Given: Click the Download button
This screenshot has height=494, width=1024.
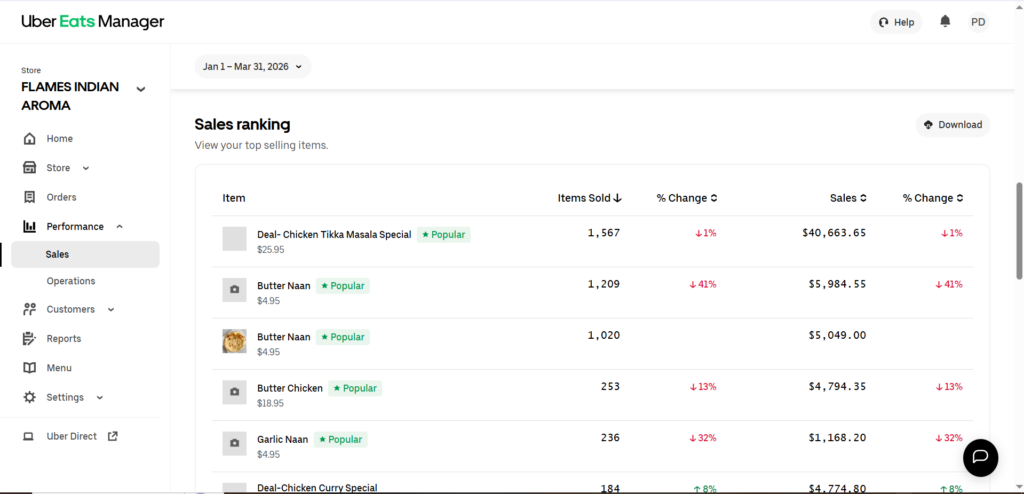Looking at the screenshot, I should [953, 125].
